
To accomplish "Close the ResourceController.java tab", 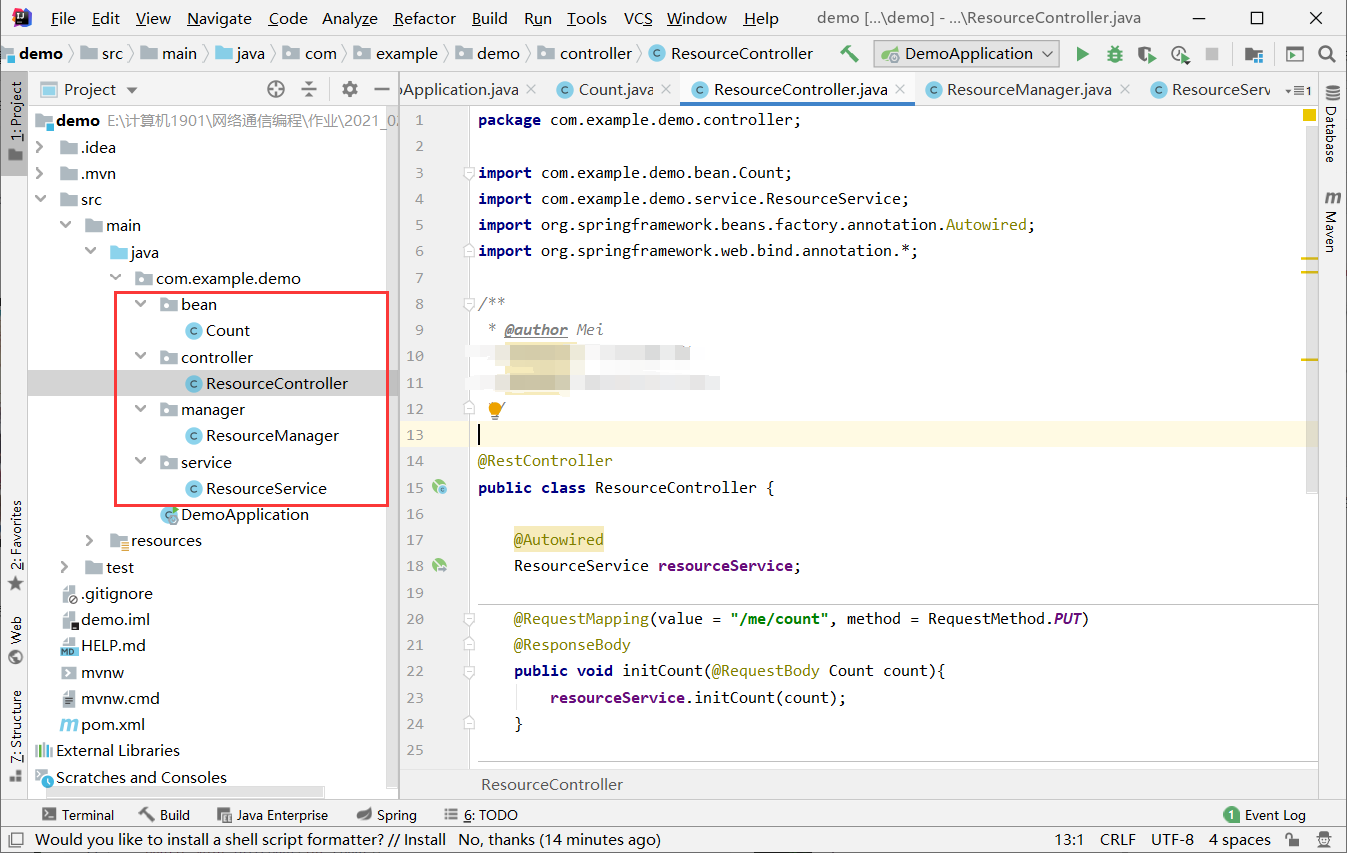I will click(900, 90).
